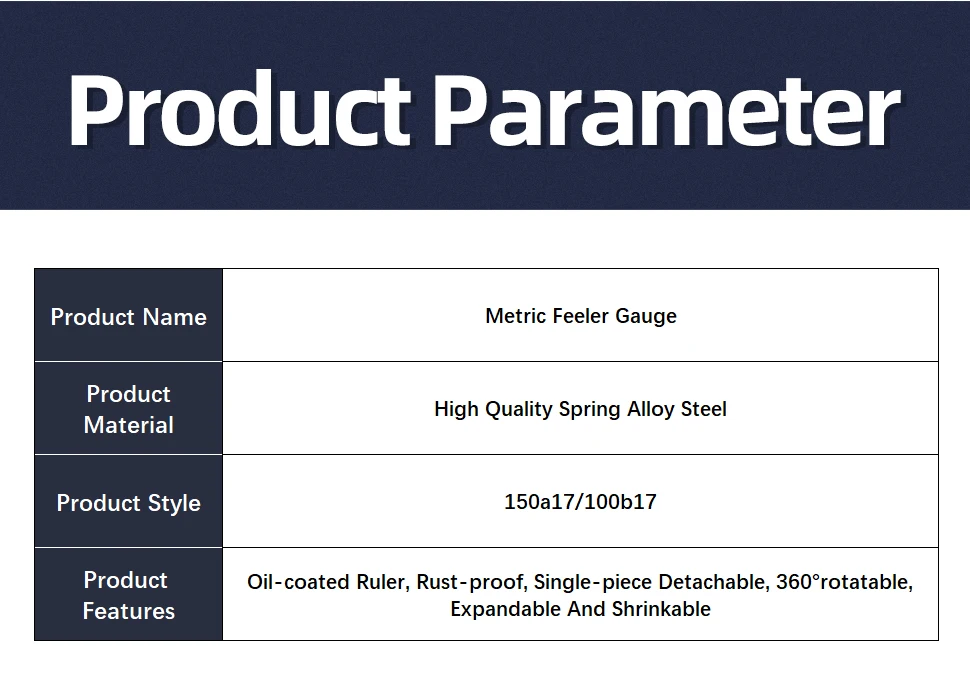Click the "Metric Feeler Gauge" value text

[x=581, y=316]
